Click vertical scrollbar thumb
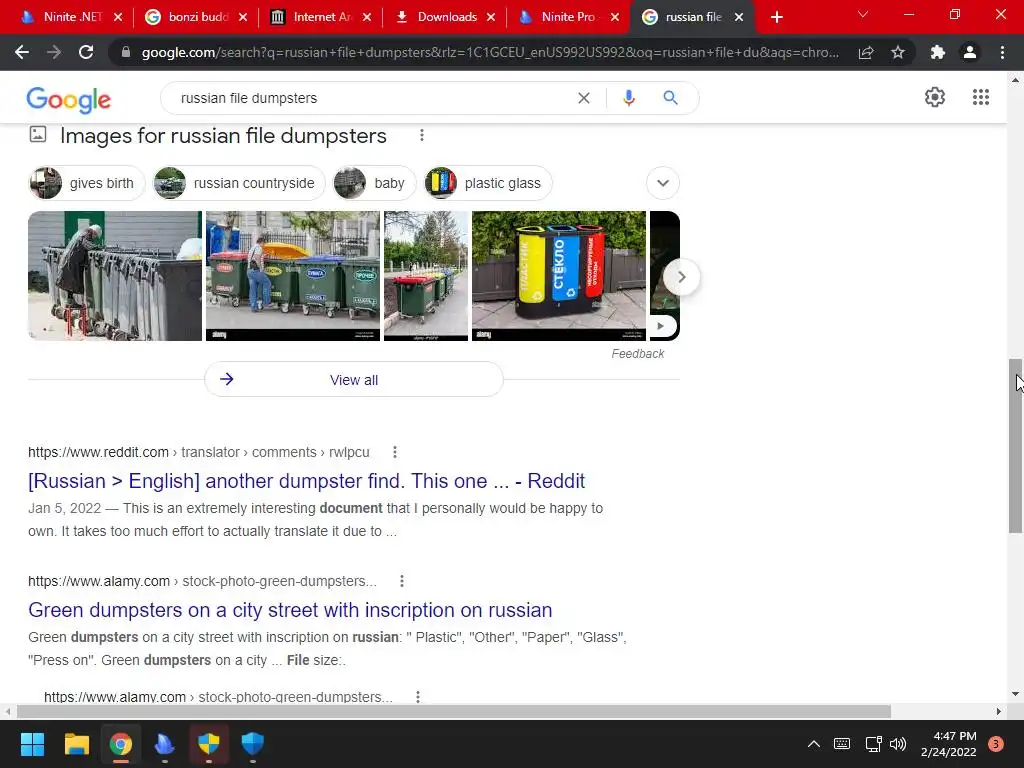This screenshot has height=768, width=1024. tap(1016, 445)
